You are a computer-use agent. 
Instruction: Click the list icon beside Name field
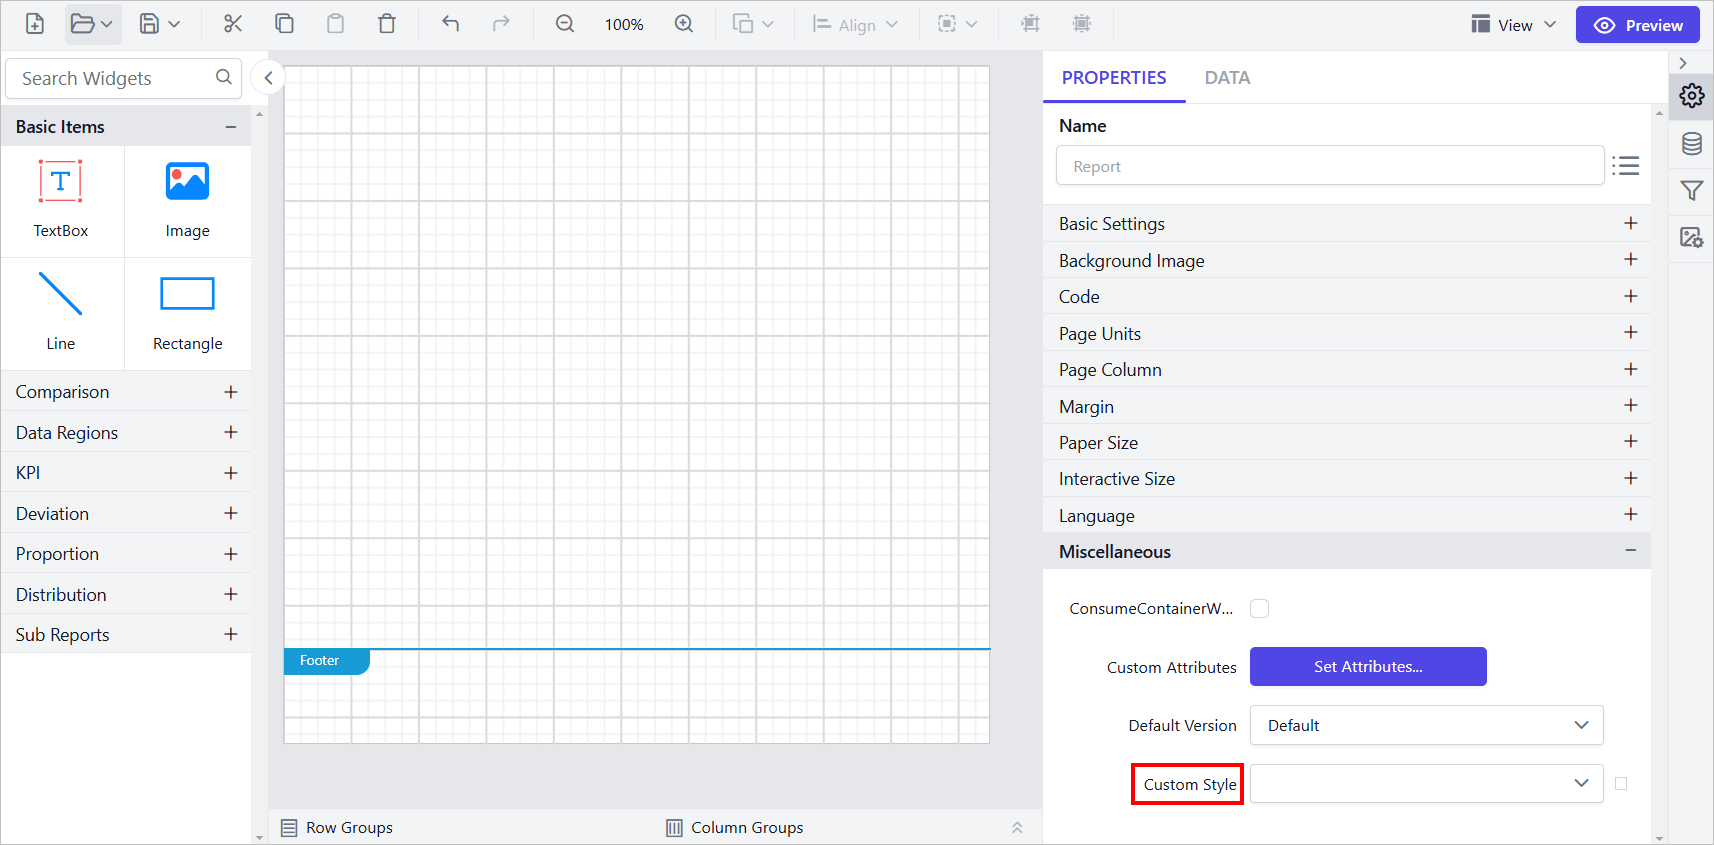pyautogui.click(x=1626, y=166)
